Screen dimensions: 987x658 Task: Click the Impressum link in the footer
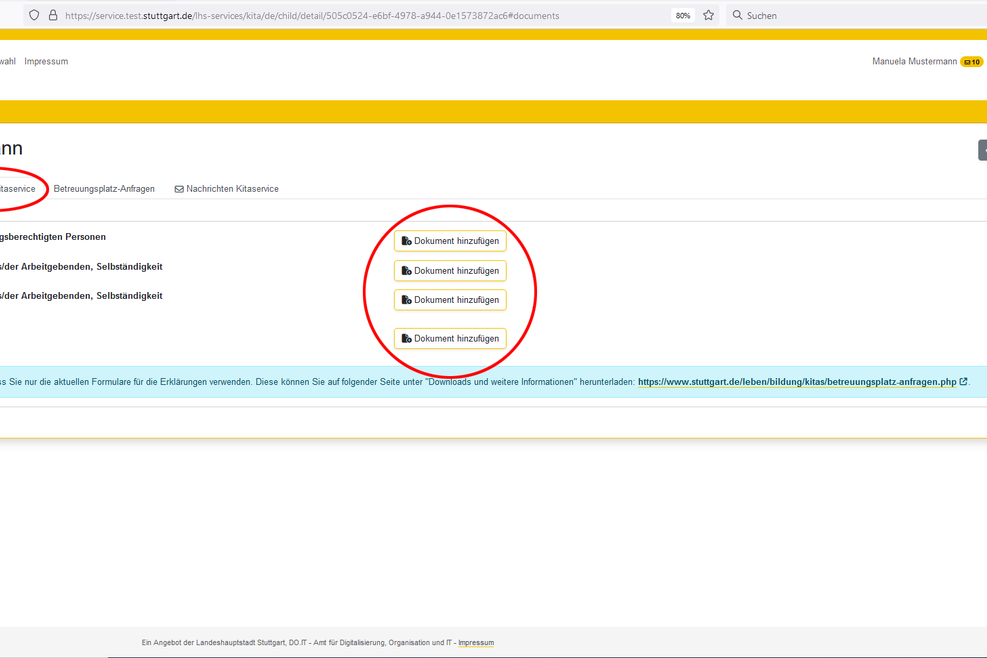[476, 643]
